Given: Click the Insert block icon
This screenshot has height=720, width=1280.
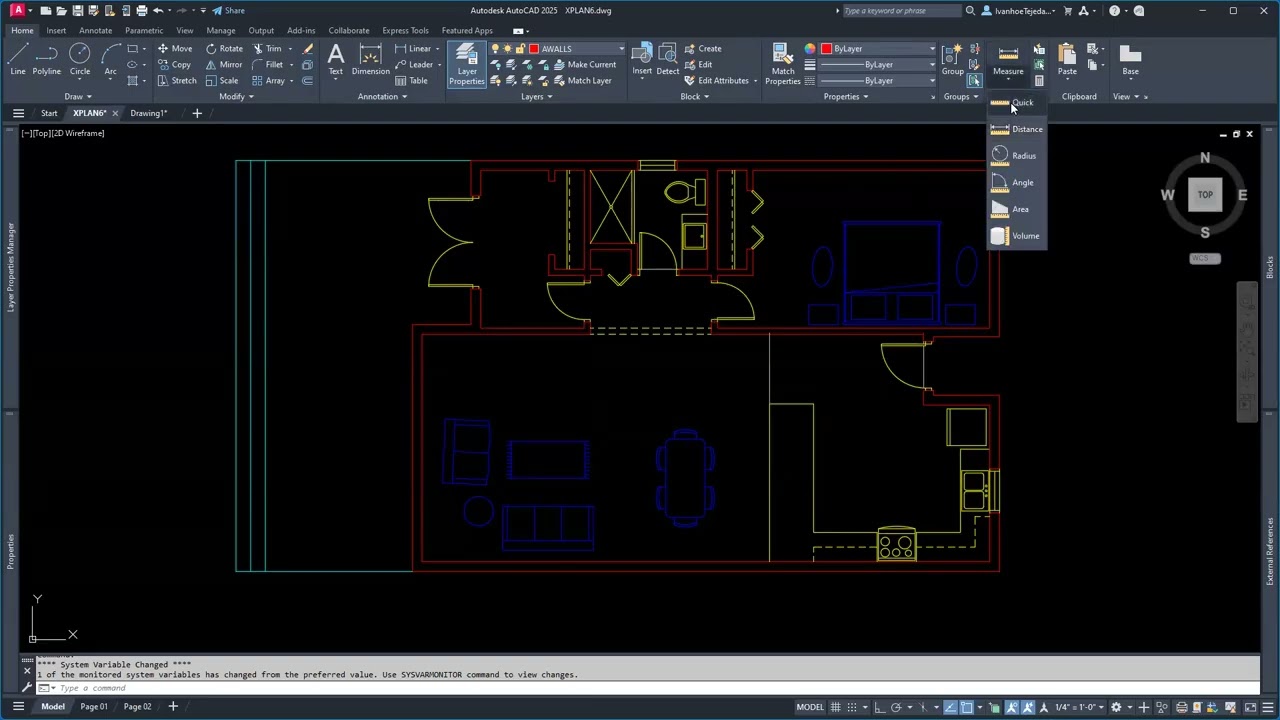Looking at the screenshot, I should click(x=642, y=60).
